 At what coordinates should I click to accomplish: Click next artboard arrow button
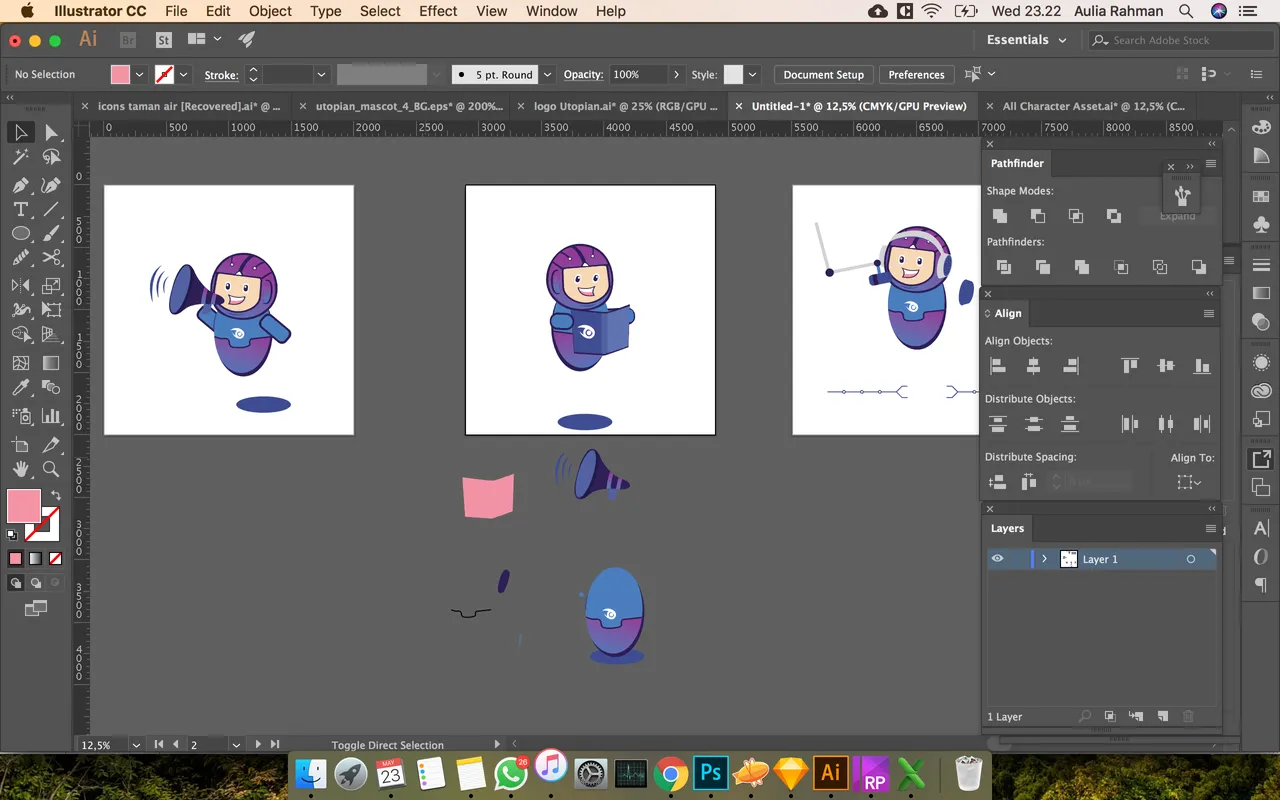258,745
